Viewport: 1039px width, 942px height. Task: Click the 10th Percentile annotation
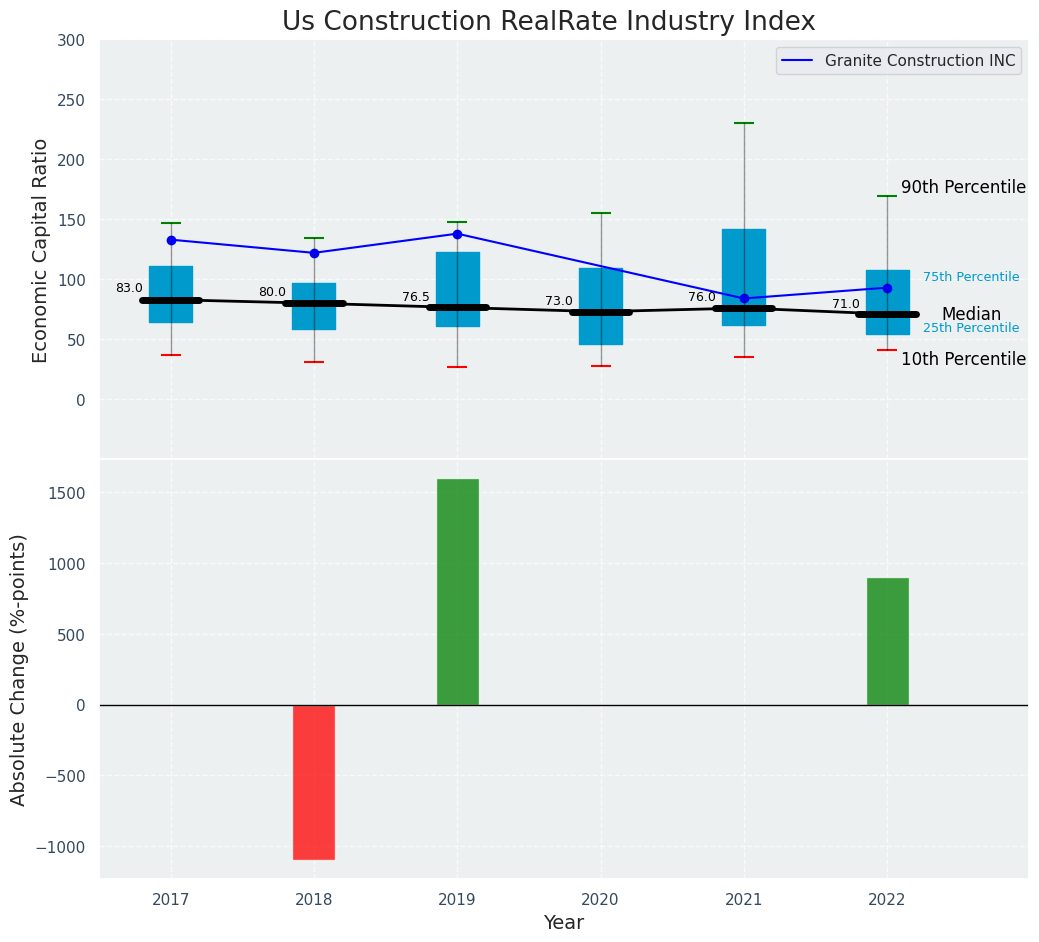(963, 359)
